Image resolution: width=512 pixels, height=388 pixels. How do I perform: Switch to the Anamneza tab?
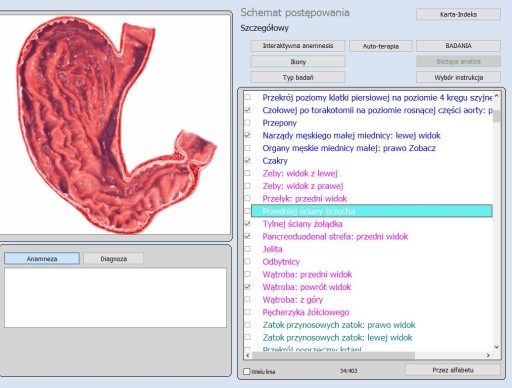42,259
